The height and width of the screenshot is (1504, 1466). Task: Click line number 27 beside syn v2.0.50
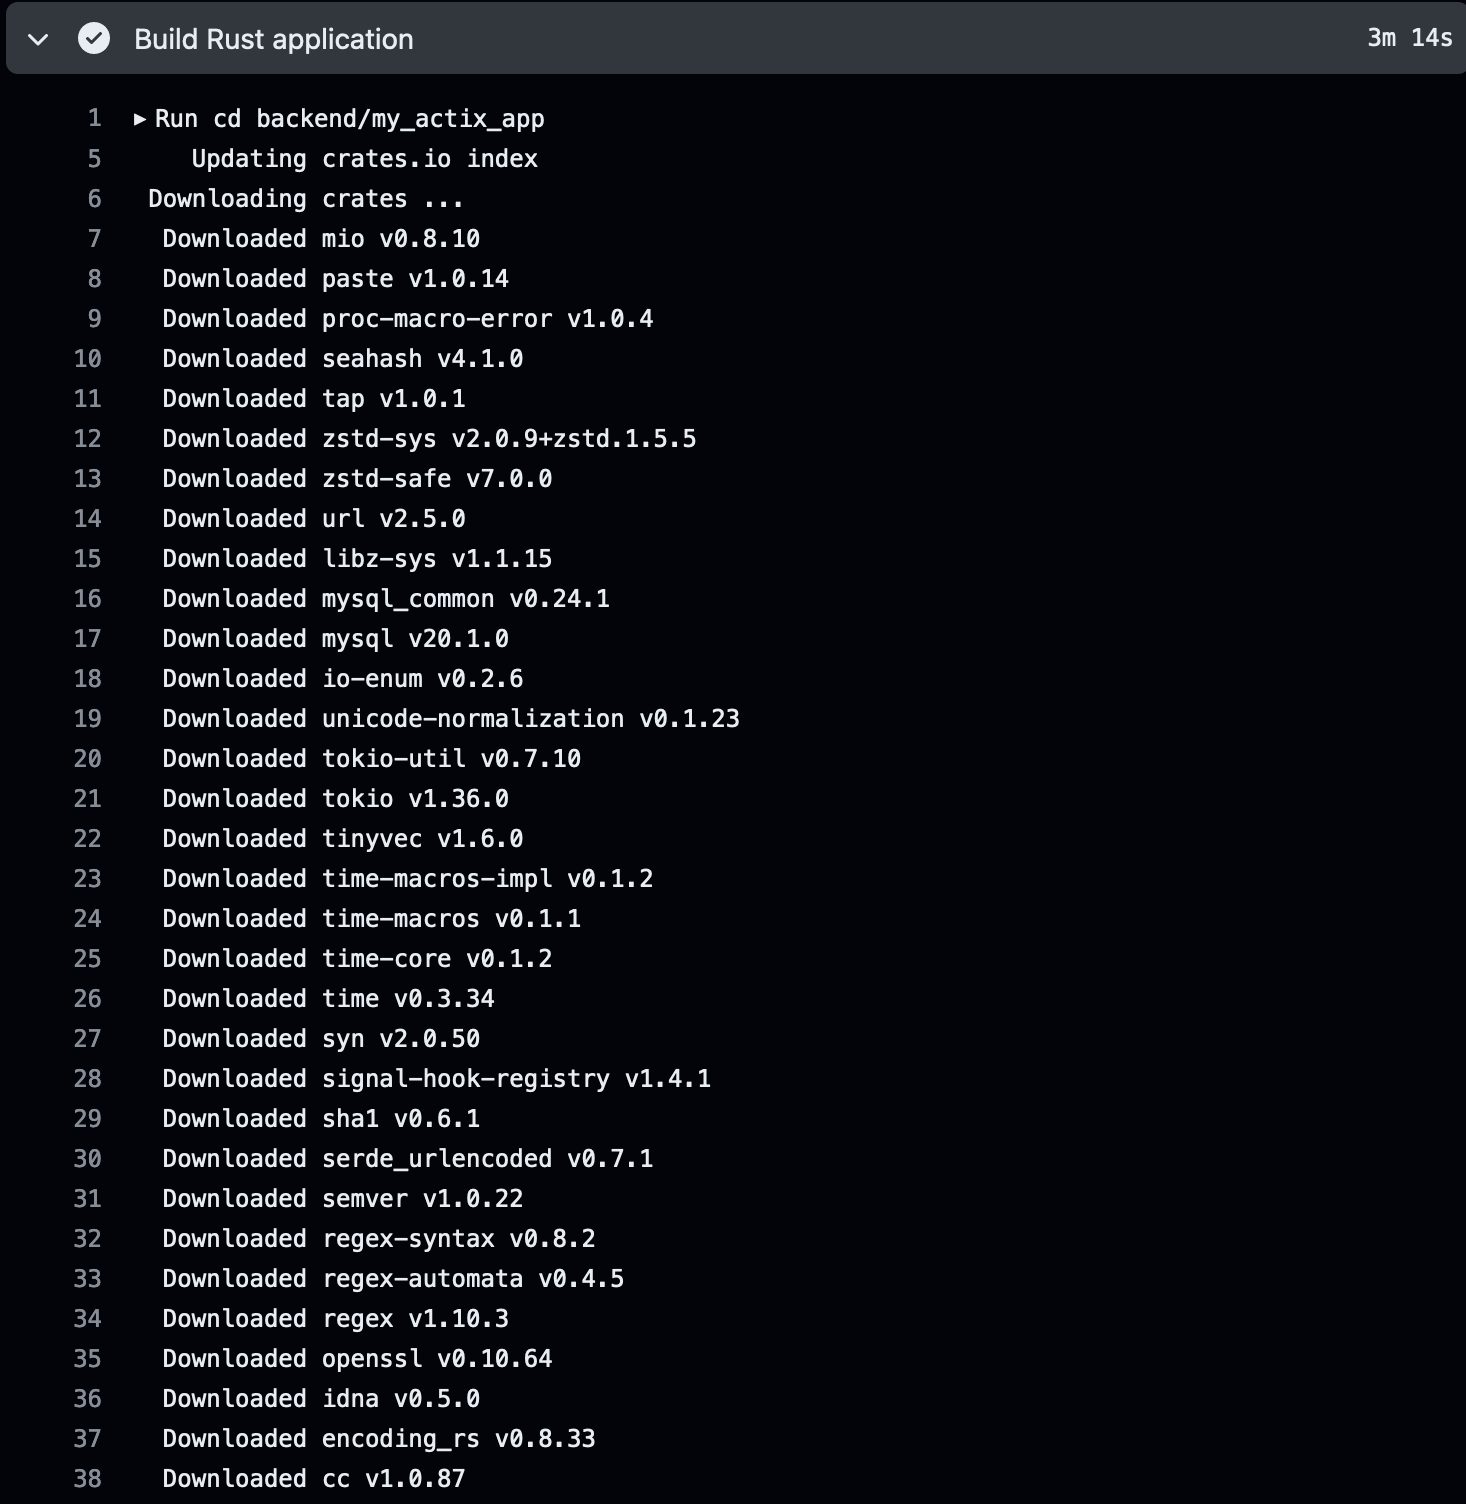[x=88, y=1039]
